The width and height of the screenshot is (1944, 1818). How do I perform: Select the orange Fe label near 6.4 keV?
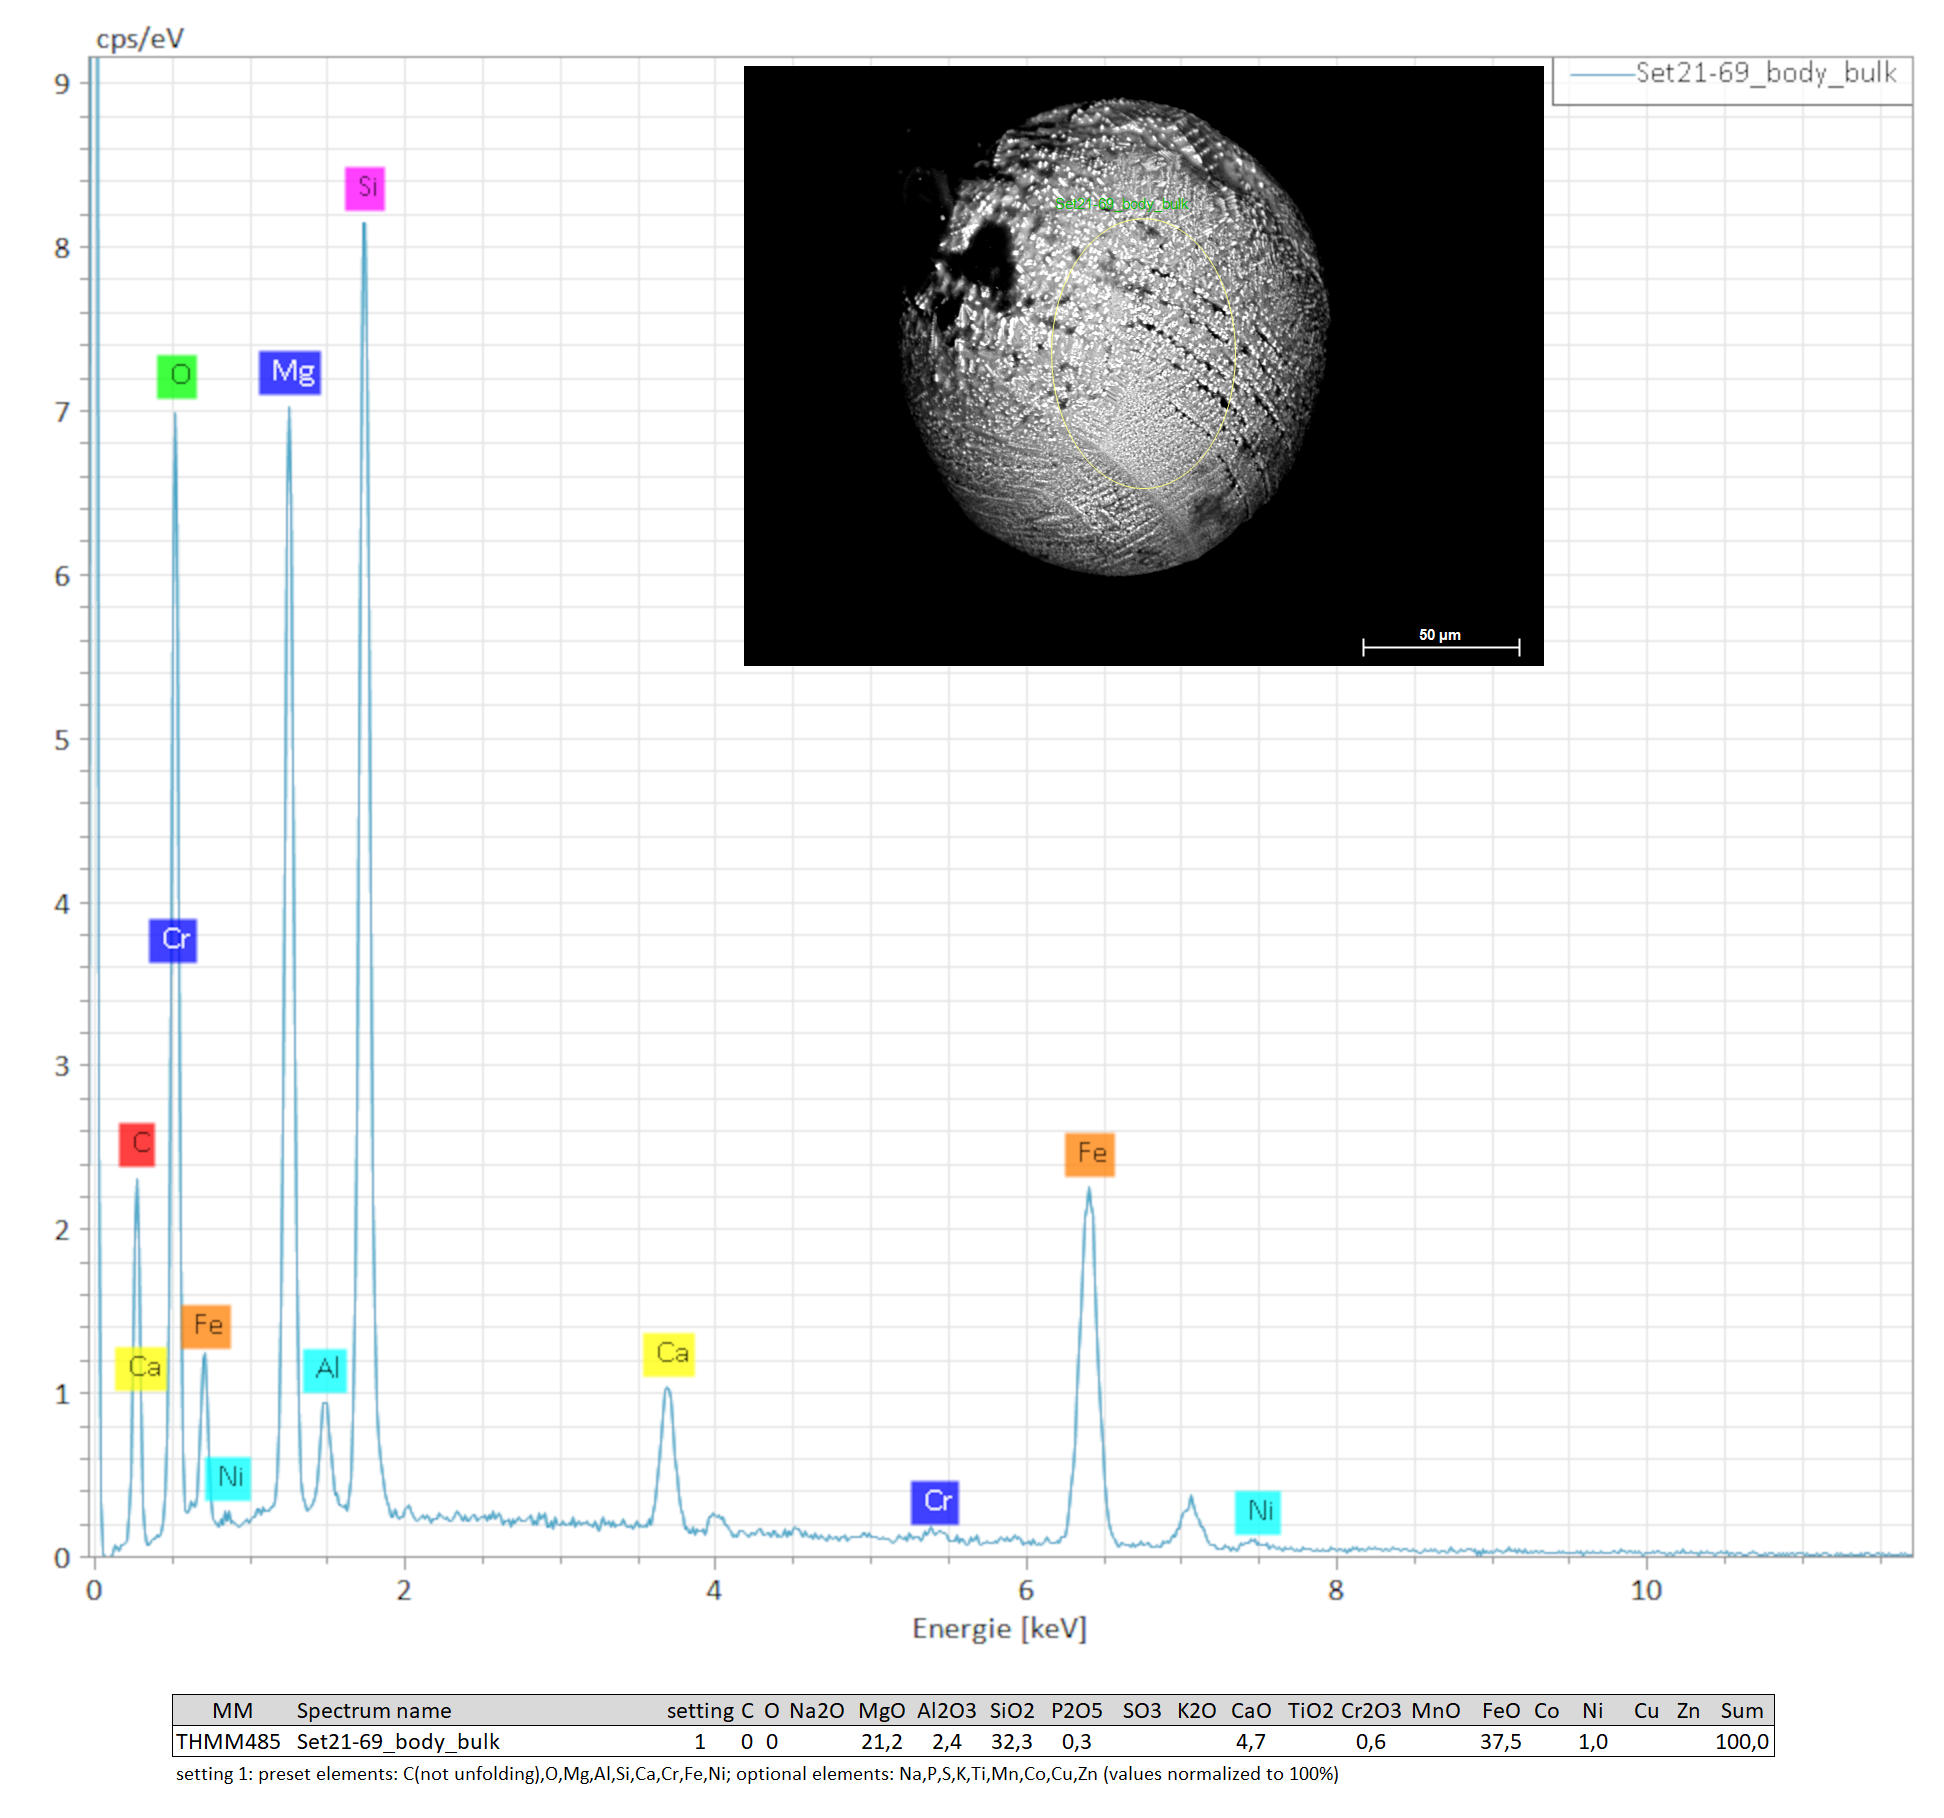coord(1089,1154)
